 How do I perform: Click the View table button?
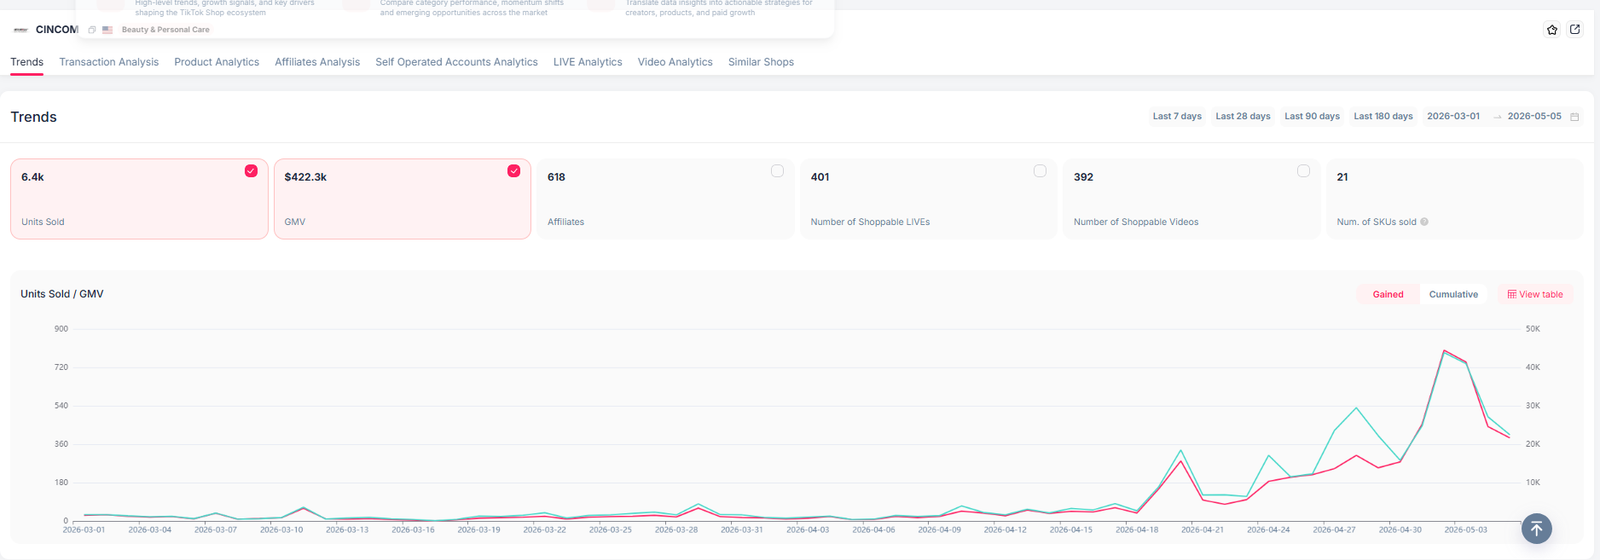[x=1535, y=294]
